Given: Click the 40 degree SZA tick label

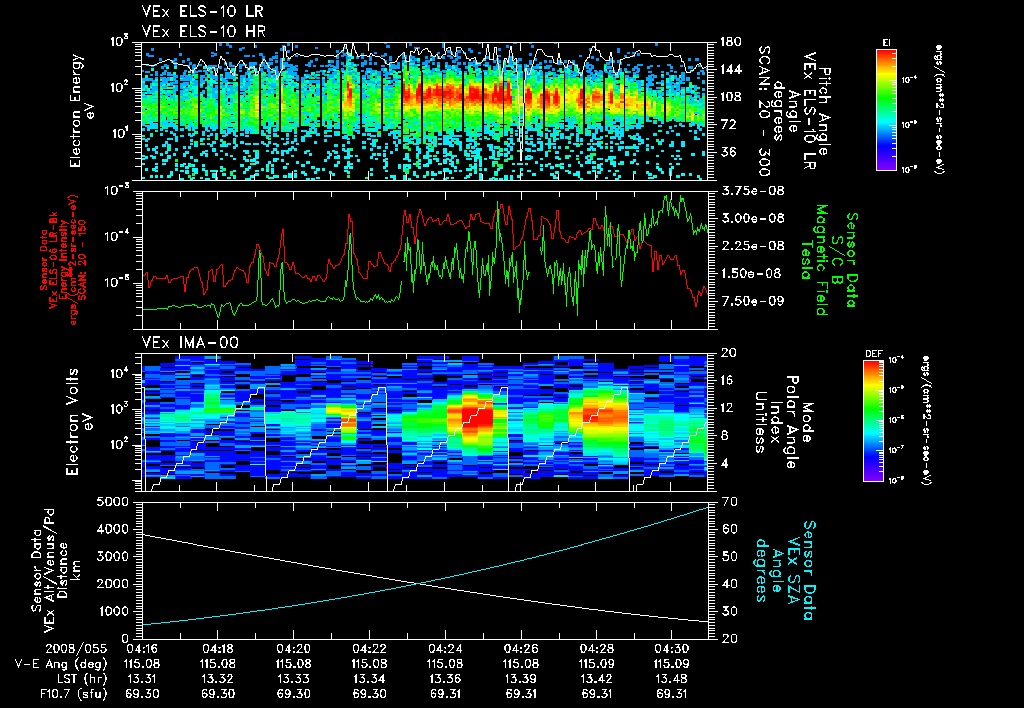Looking at the screenshot, I should pyautogui.click(x=727, y=584).
